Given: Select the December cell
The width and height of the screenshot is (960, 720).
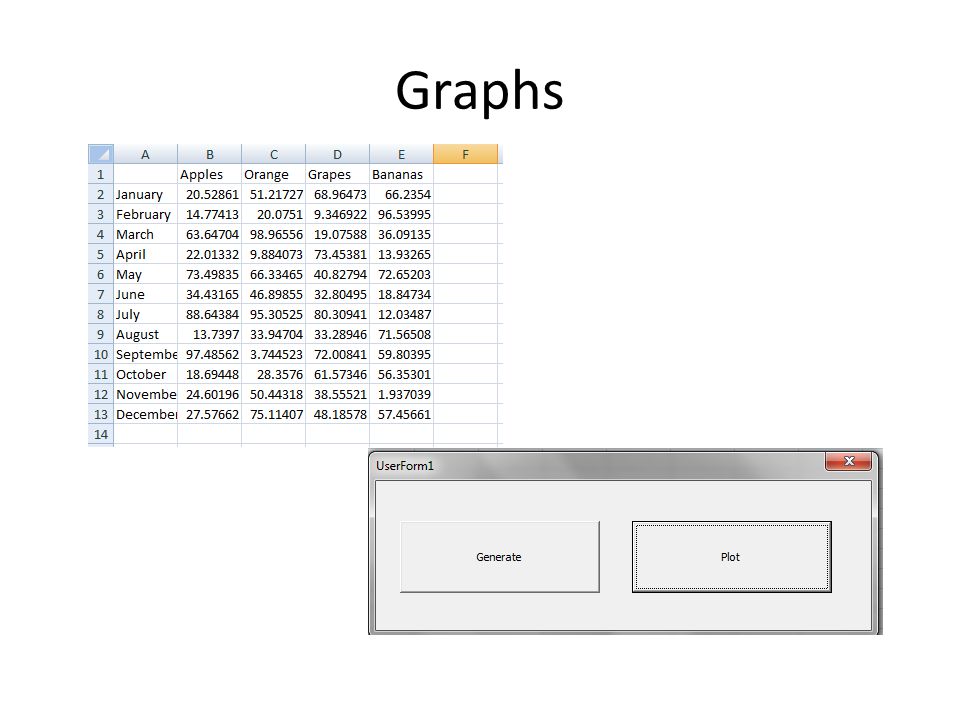Looking at the screenshot, I should [146, 414].
